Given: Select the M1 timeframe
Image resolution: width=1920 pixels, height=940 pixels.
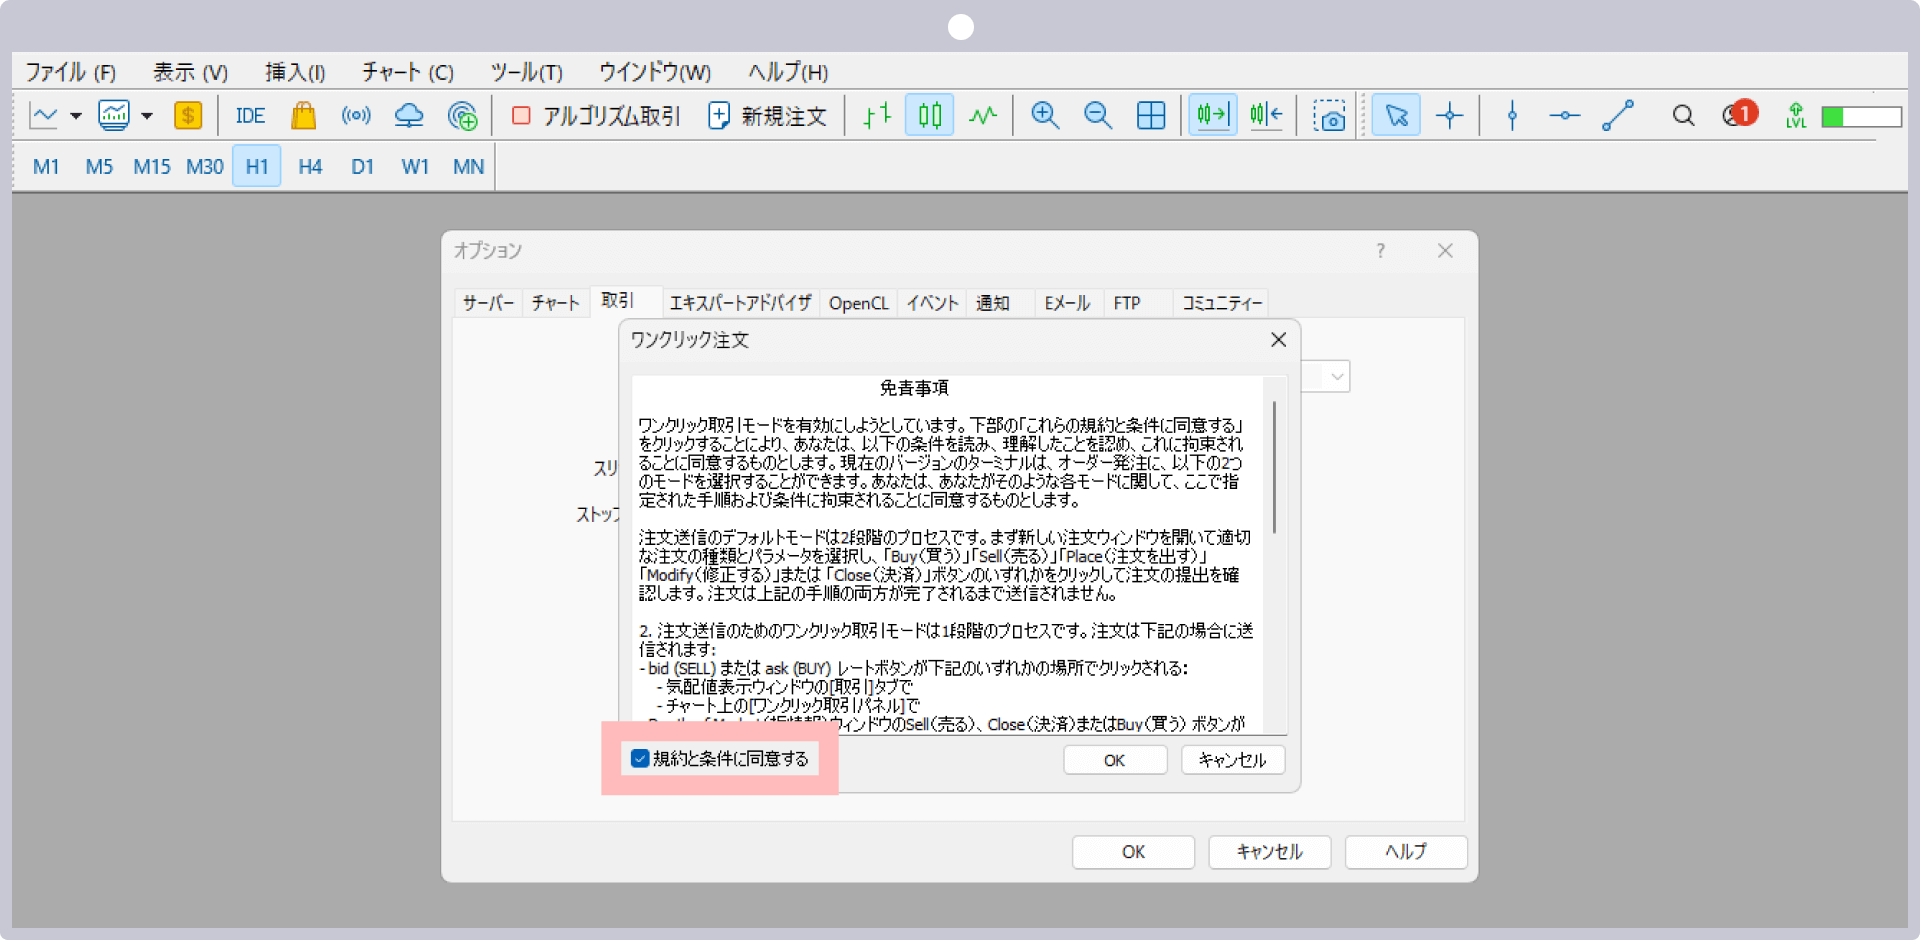Looking at the screenshot, I should [46, 166].
